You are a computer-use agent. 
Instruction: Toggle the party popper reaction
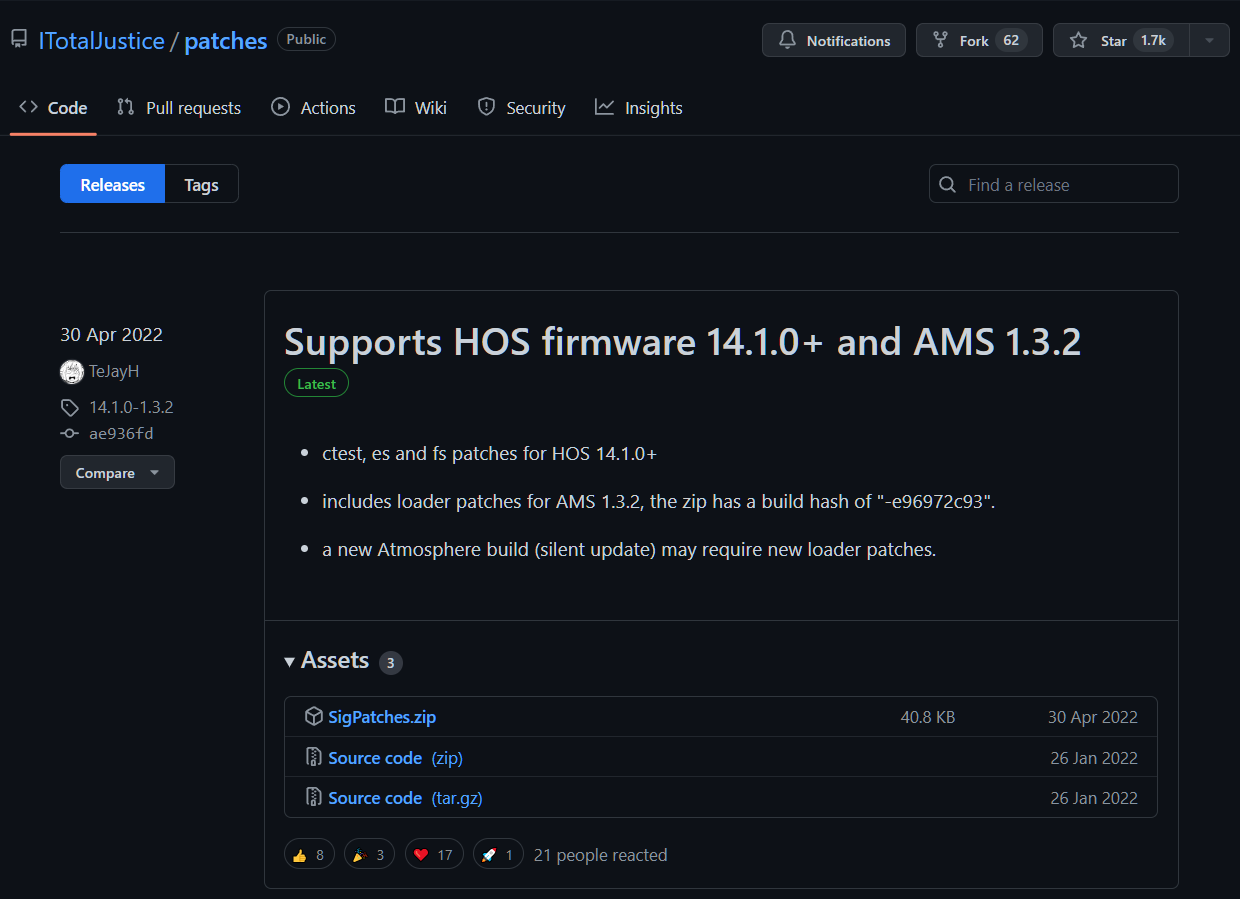(369, 854)
